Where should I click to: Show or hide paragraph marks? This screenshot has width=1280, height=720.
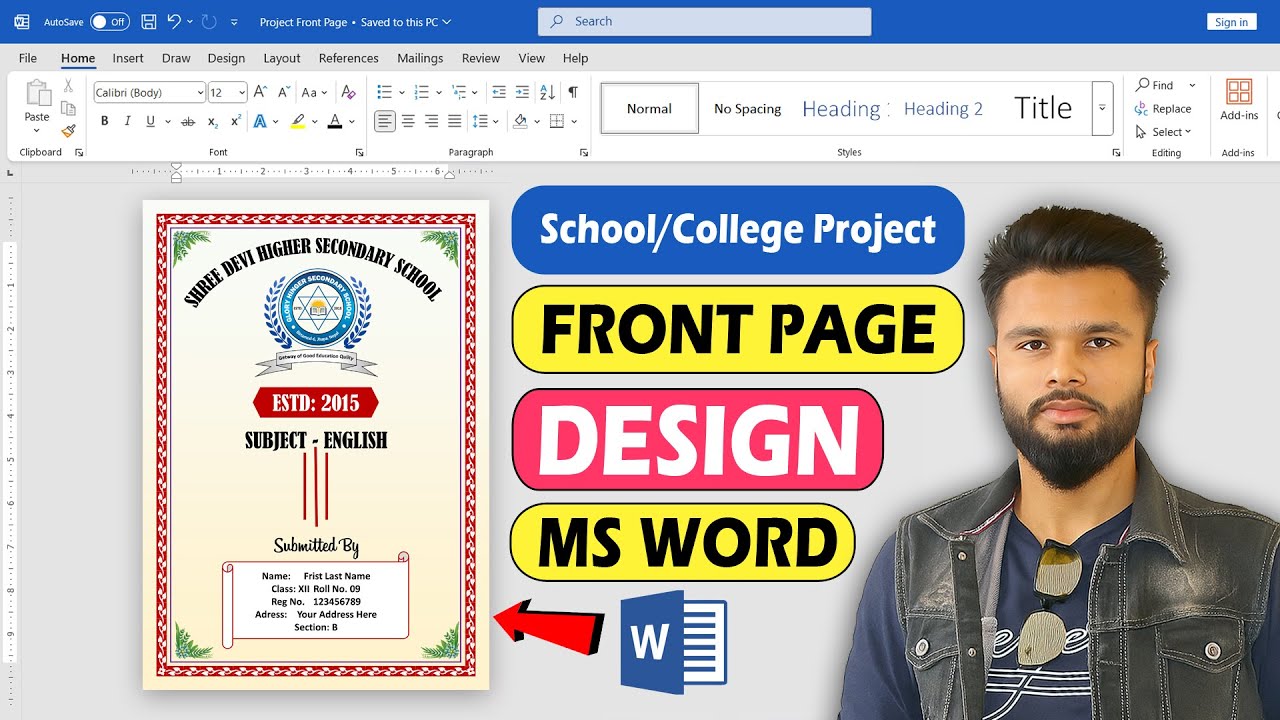(x=572, y=92)
